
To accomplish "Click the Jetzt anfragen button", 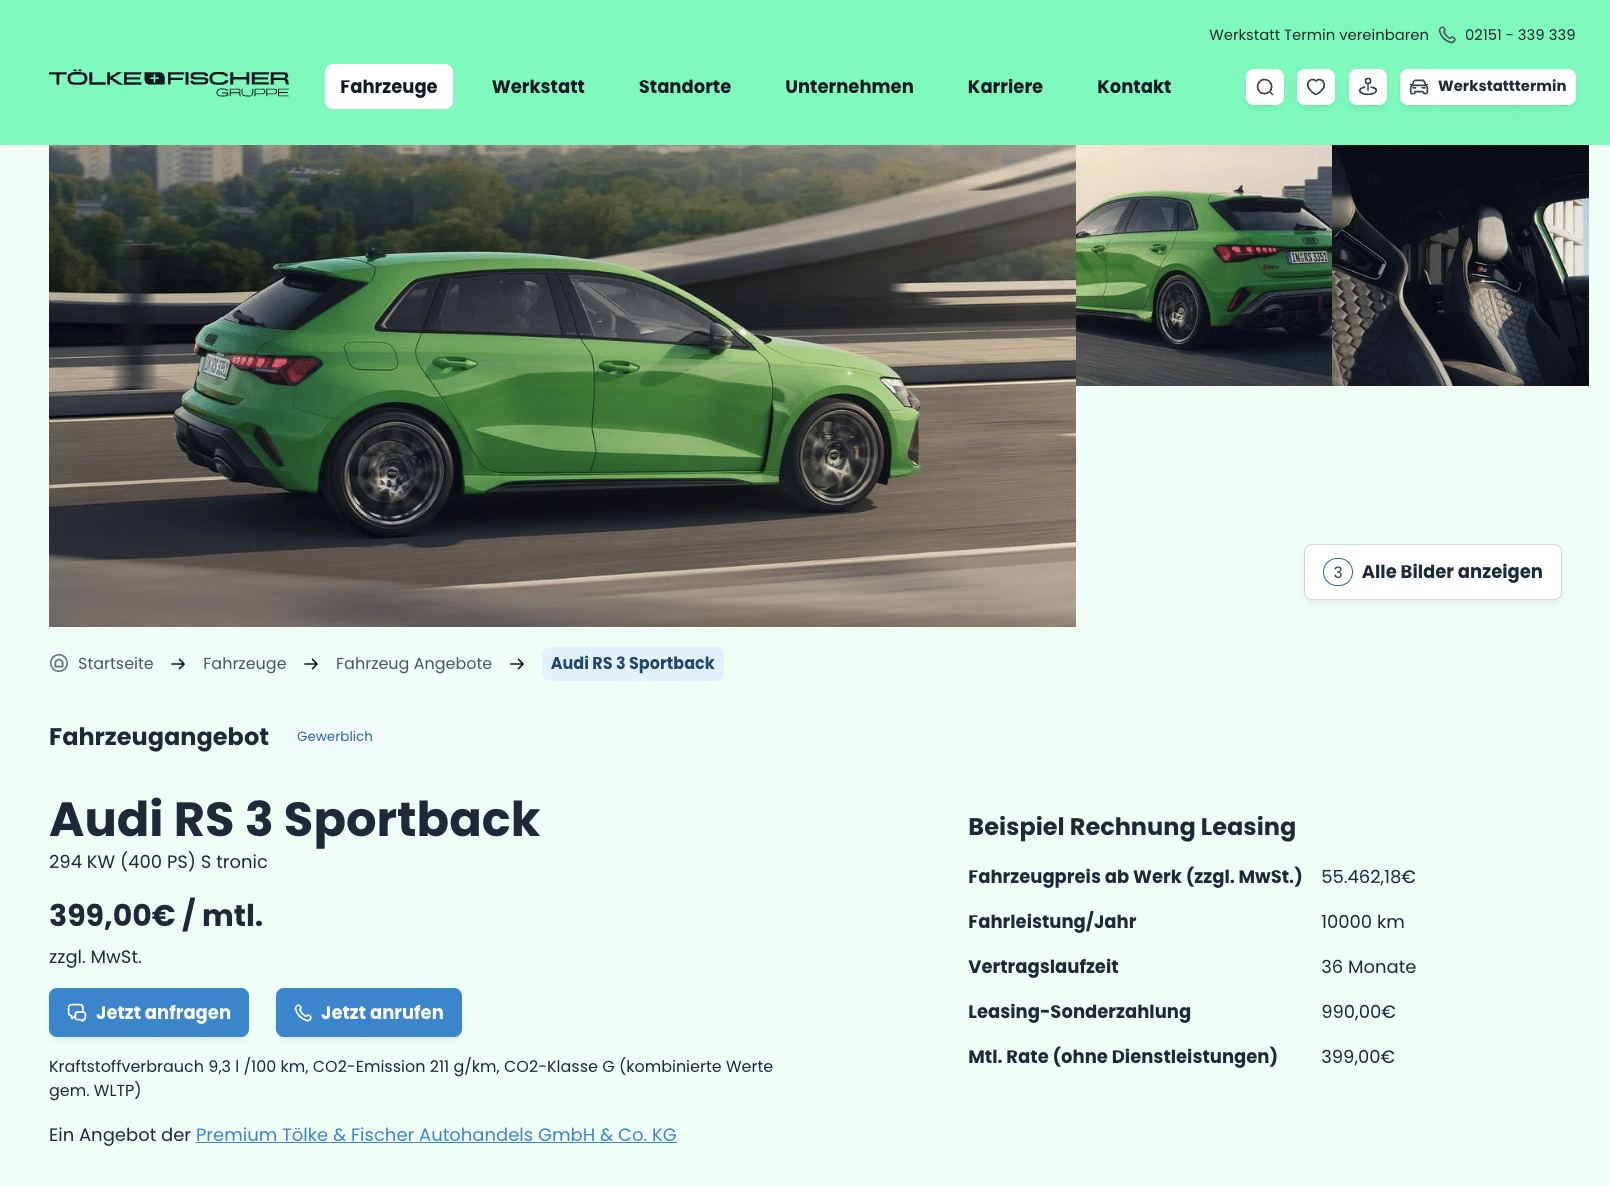I will point(149,1013).
